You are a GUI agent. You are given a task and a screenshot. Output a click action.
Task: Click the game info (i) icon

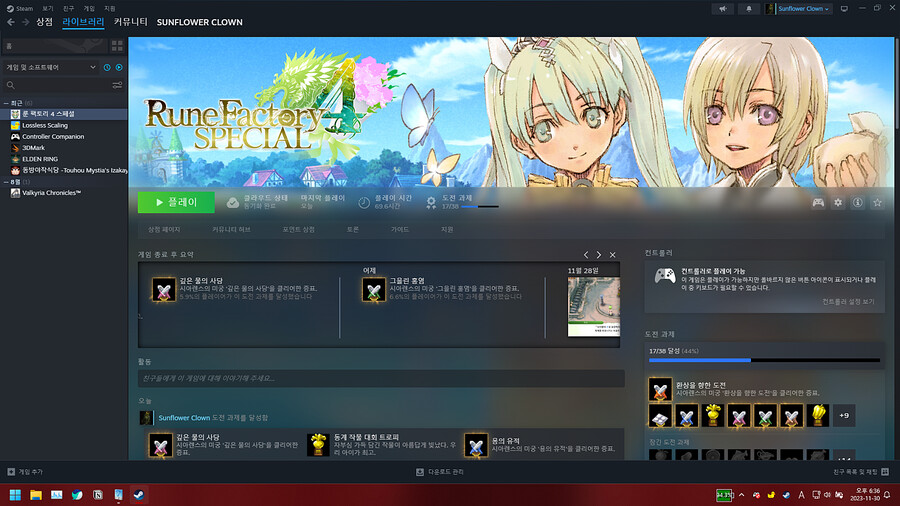tap(857, 203)
